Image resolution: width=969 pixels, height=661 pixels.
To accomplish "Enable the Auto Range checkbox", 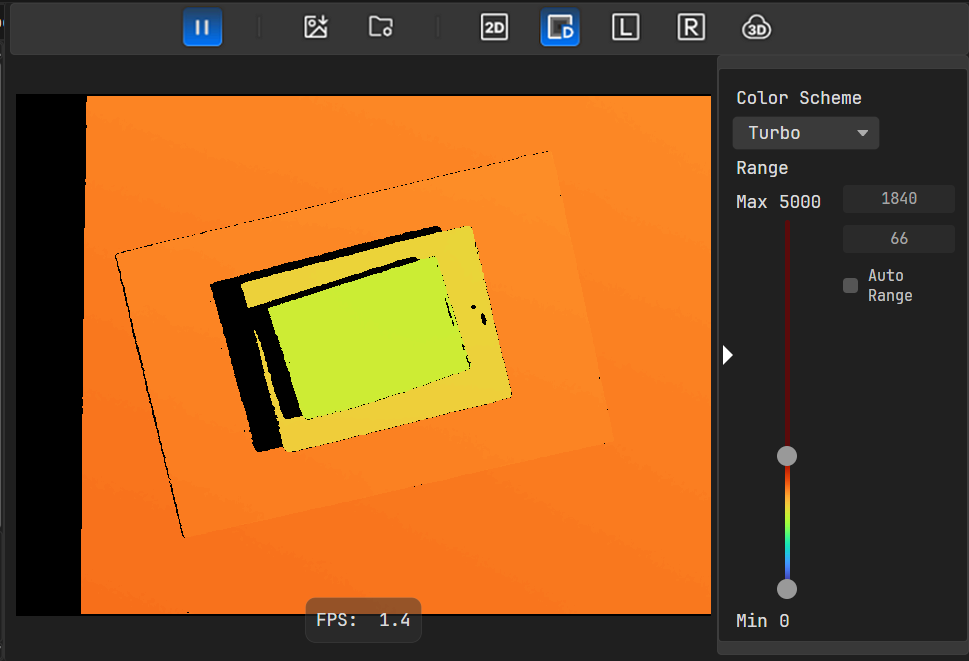I will (851, 286).
